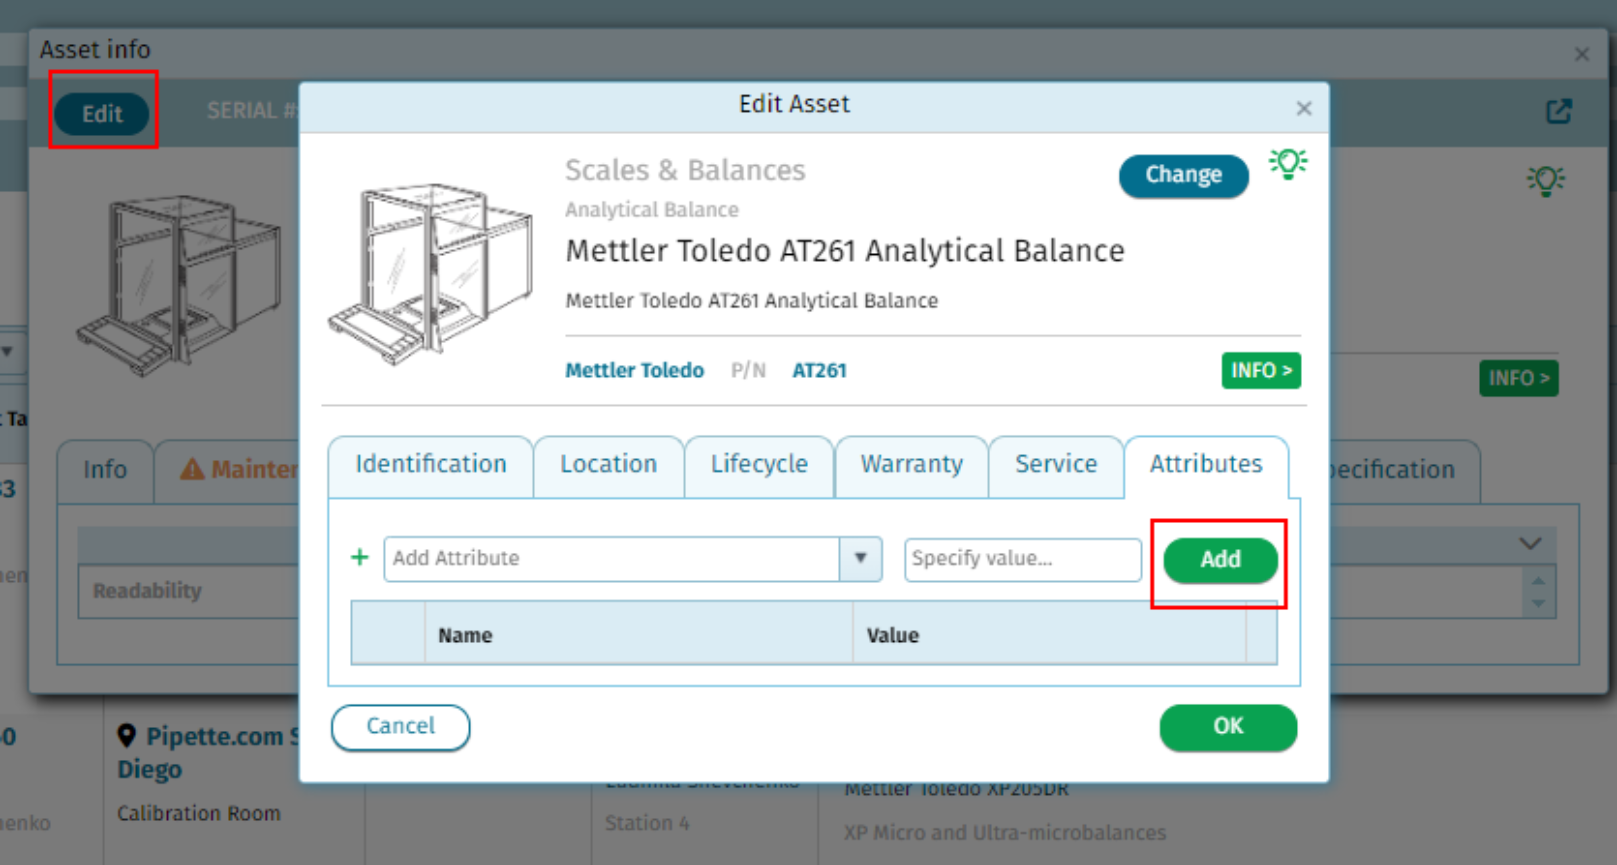Click Cancel in Edit Asset dialog
This screenshot has height=865, width=1617.
400,727
